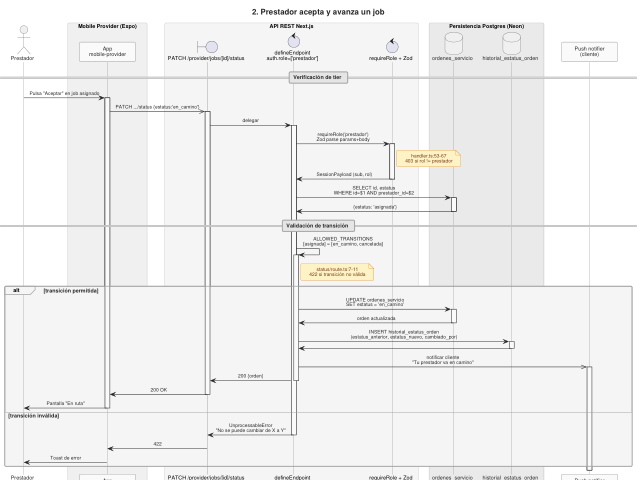Click the 'SessionPayload {sub, rol}' return message

[344, 174]
